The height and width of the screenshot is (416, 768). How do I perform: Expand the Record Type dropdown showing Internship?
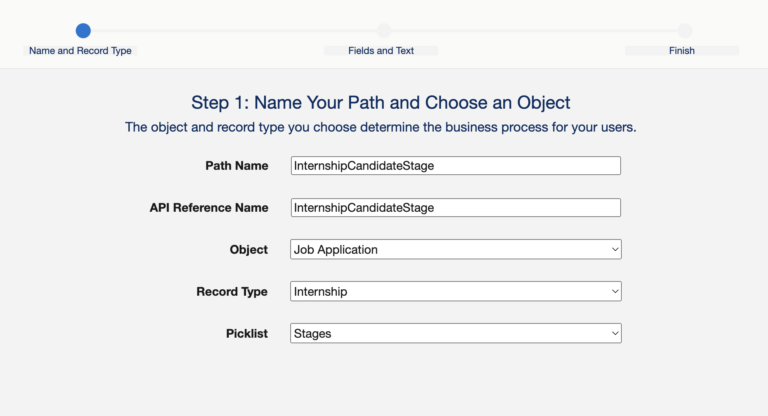455,292
